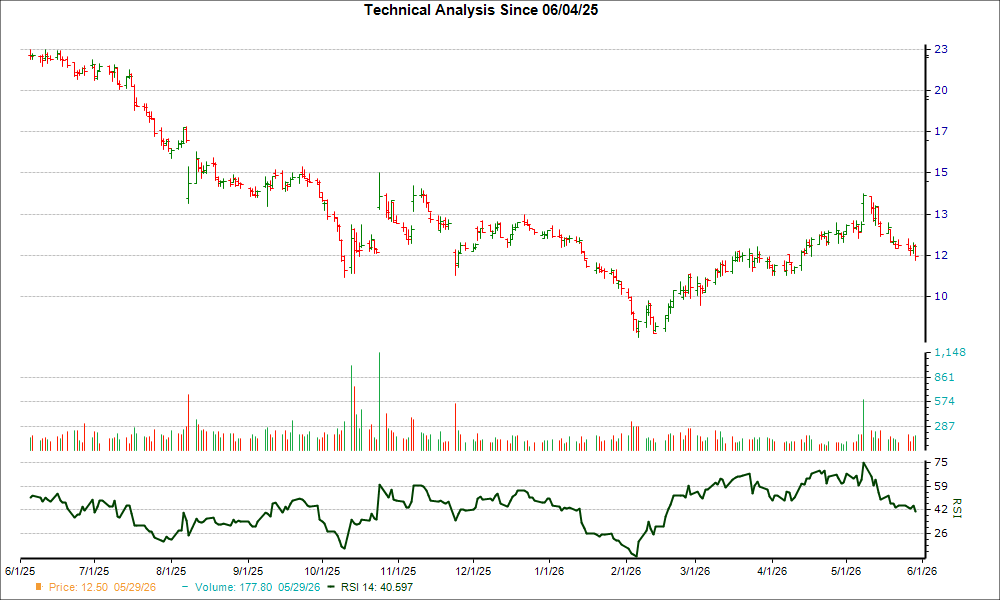1000x600 pixels.
Task: Click the date label 6/1/25
Action: click(20, 571)
